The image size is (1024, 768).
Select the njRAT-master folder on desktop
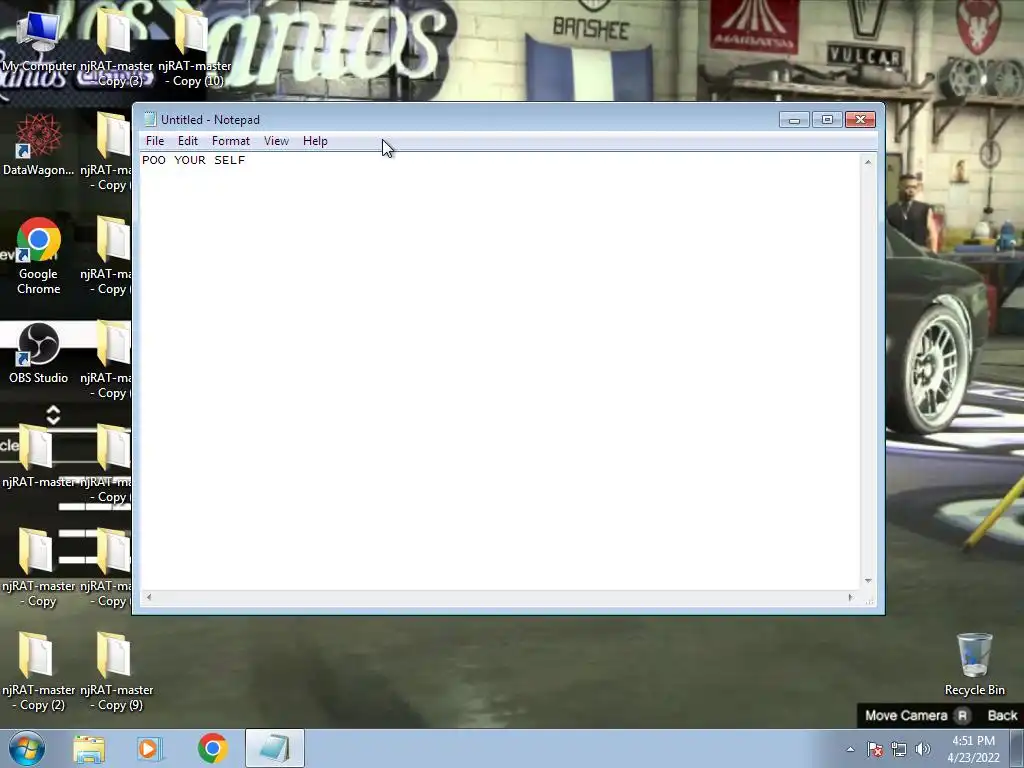click(37, 456)
